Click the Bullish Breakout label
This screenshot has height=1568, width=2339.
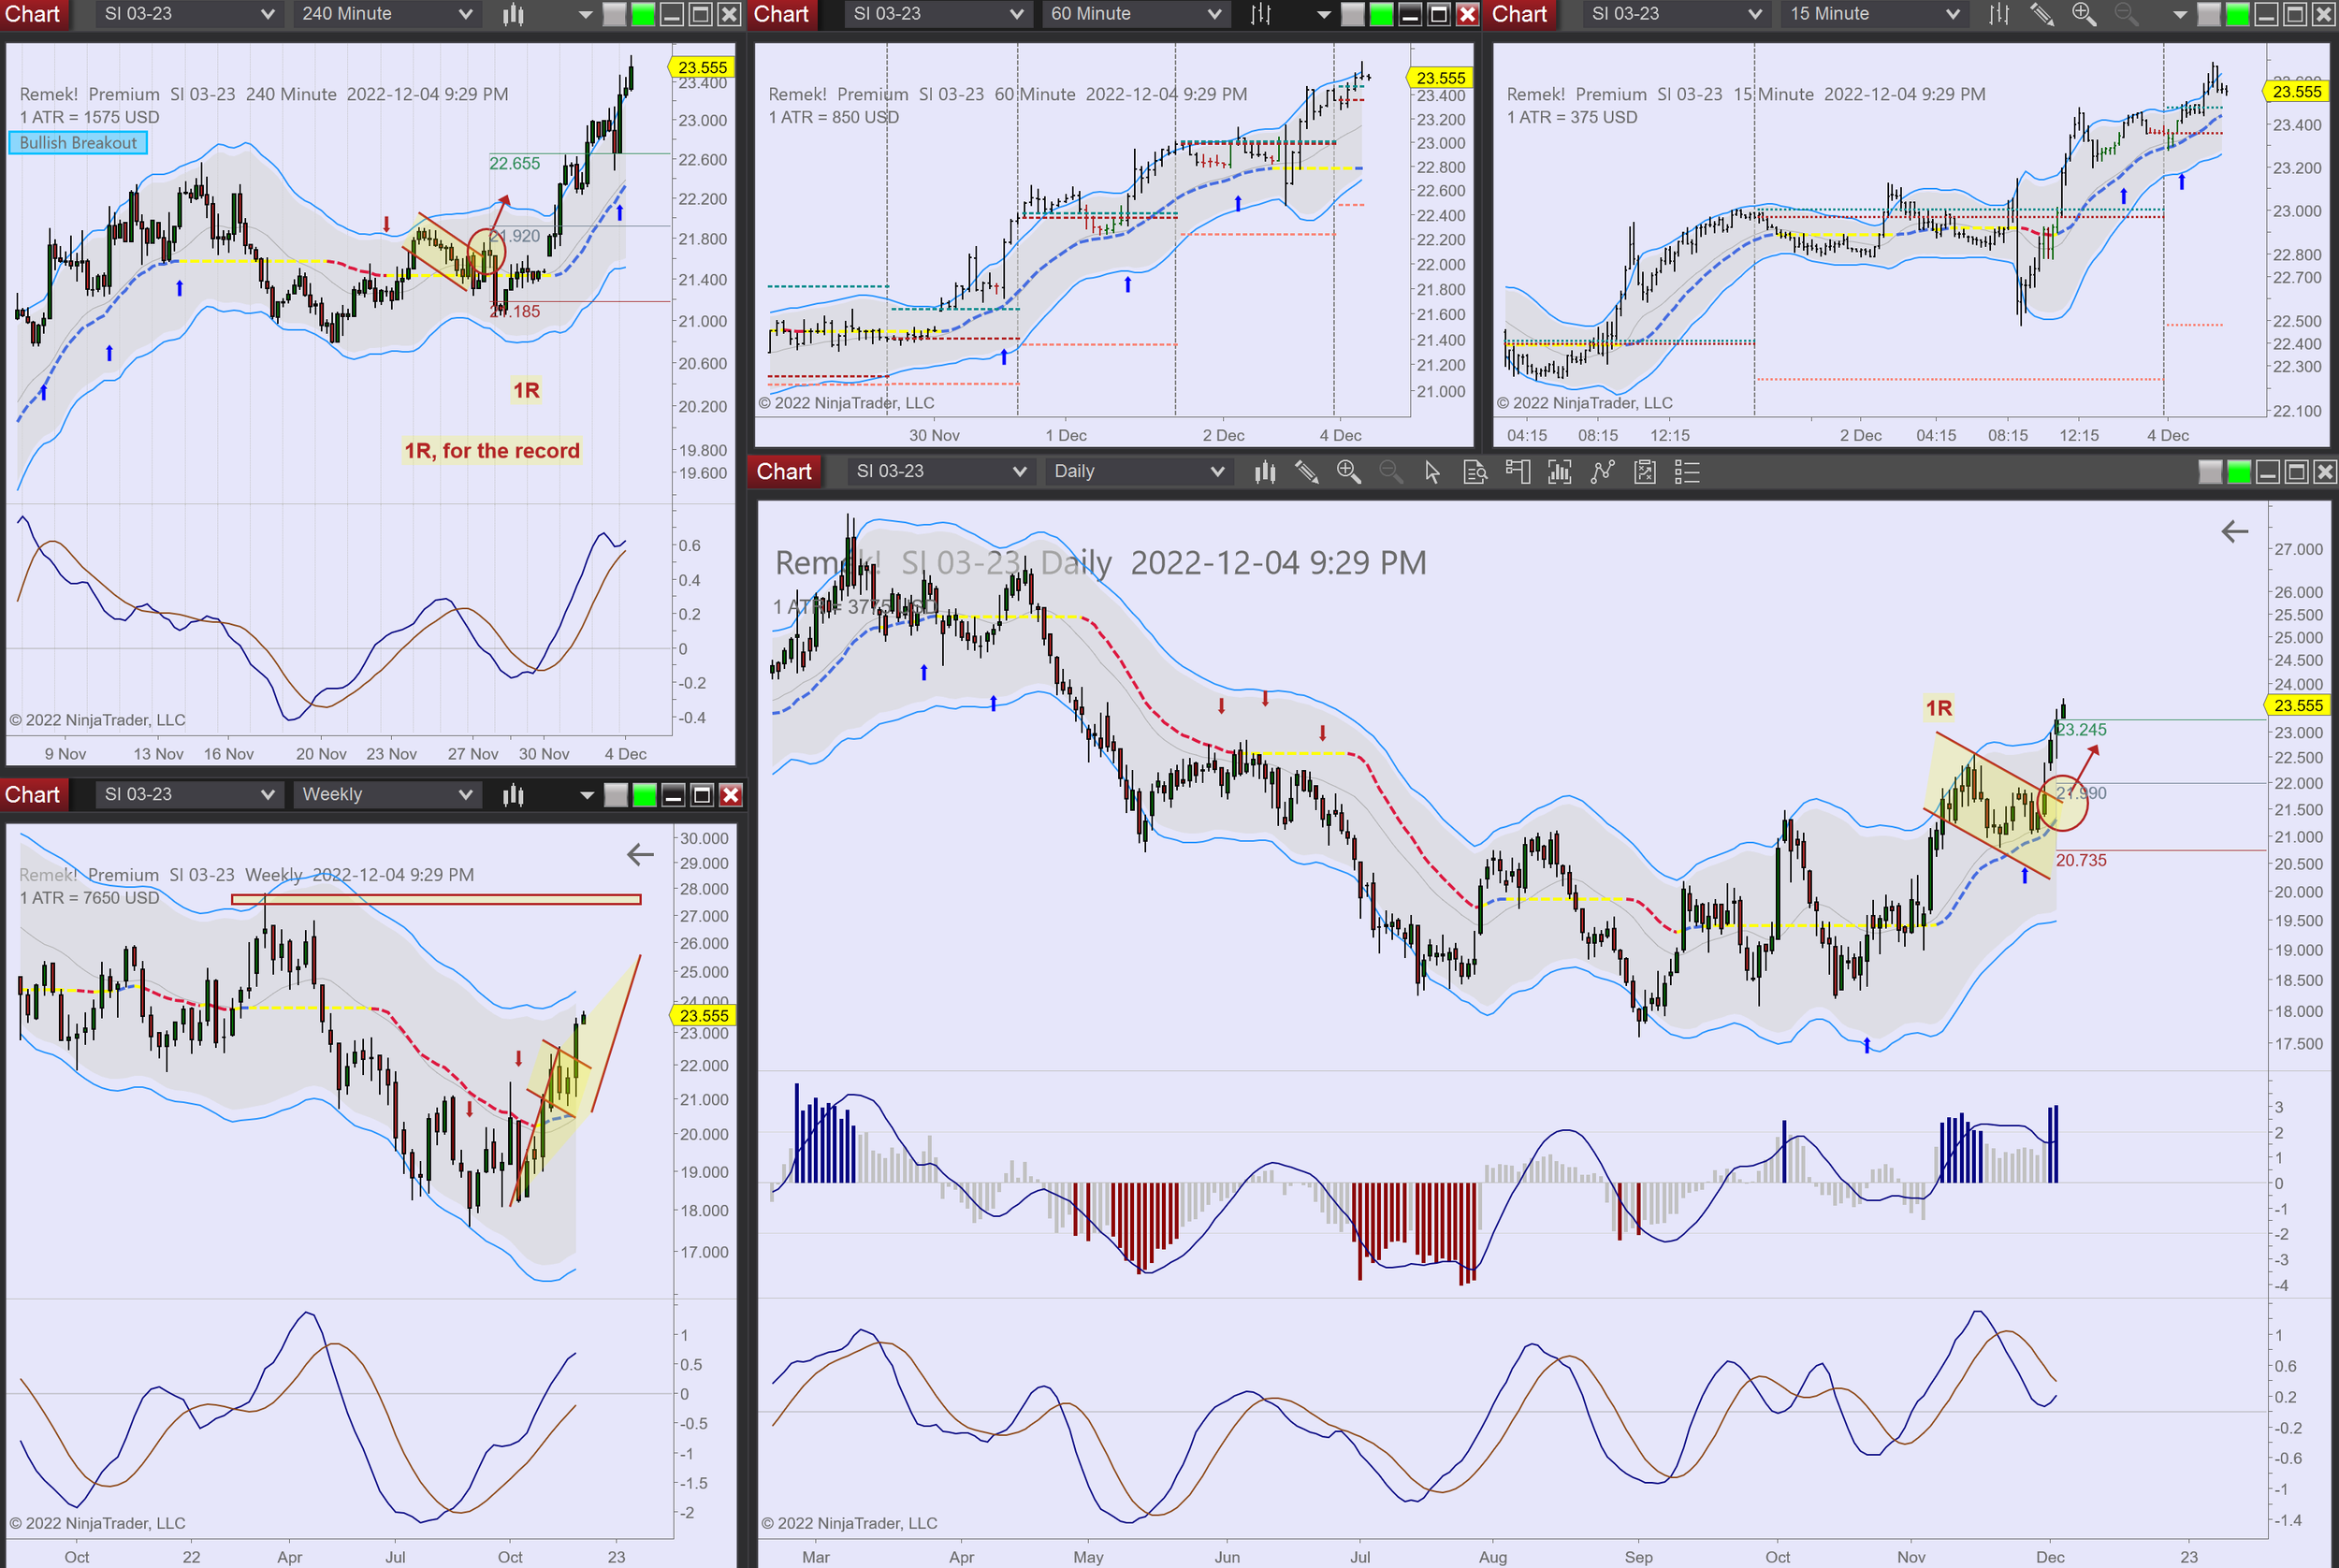coord(78,143)
